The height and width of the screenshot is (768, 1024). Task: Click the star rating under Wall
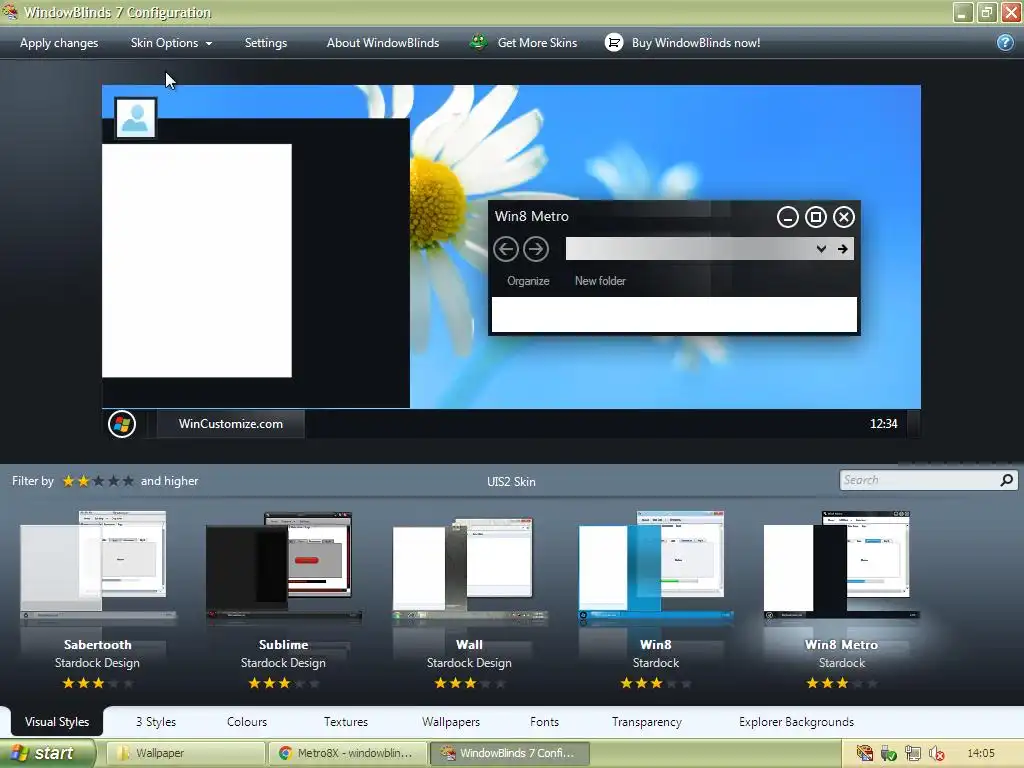pos(469,684)
